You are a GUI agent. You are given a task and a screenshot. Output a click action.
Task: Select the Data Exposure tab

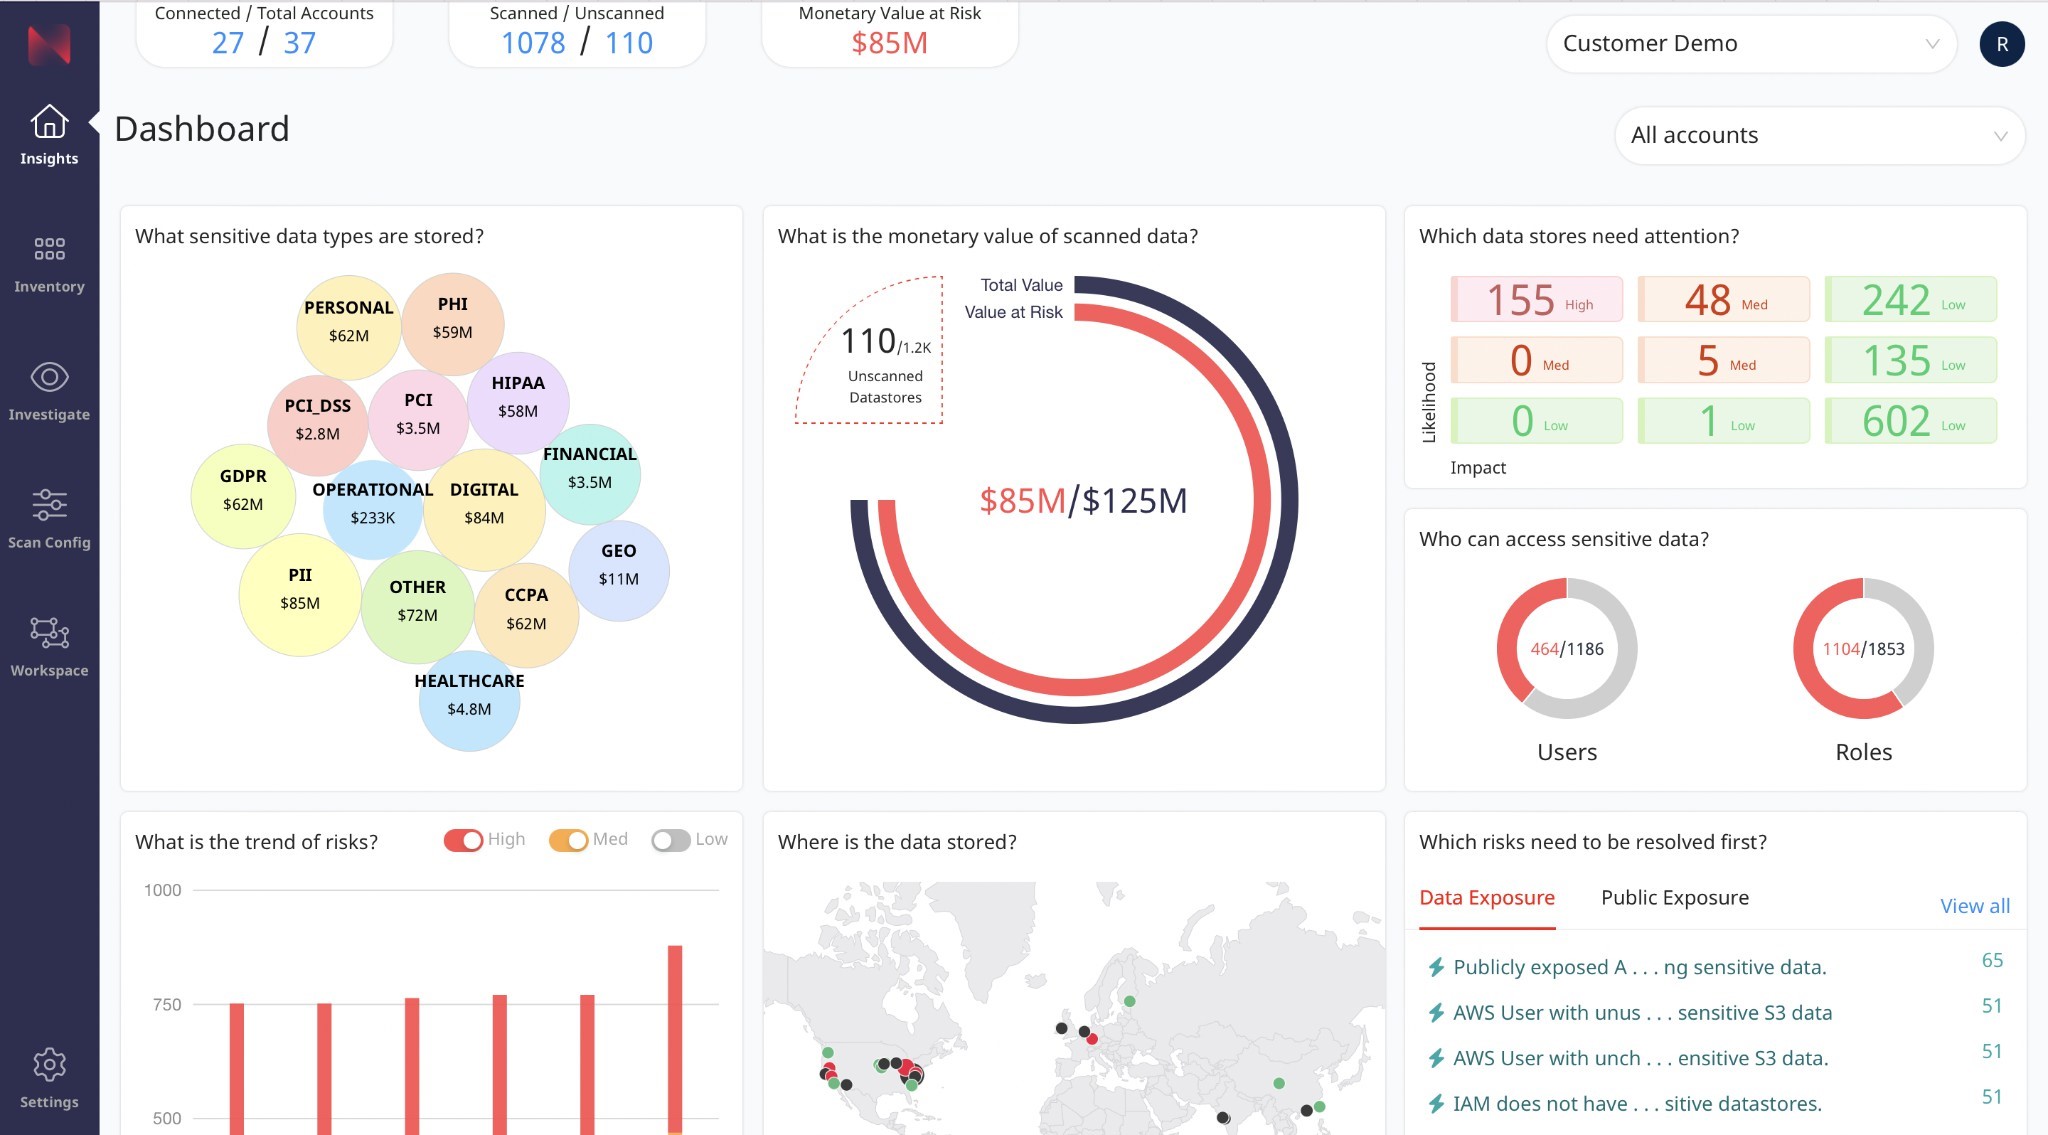point(1486,897)
